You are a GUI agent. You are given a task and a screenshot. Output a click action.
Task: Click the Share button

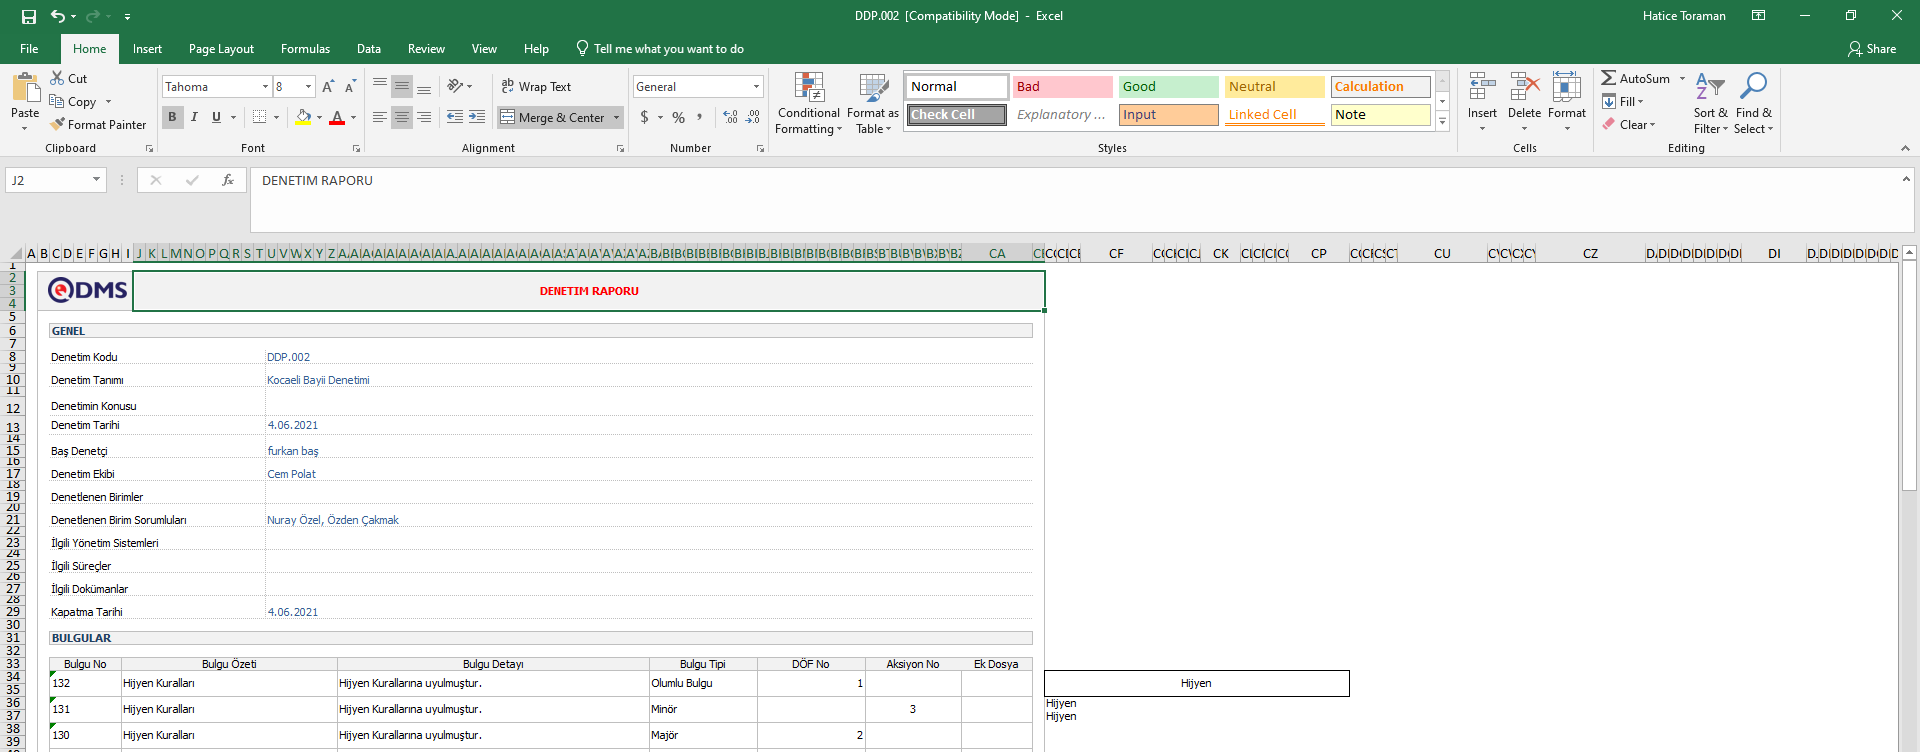click(x=1872, y=49)
